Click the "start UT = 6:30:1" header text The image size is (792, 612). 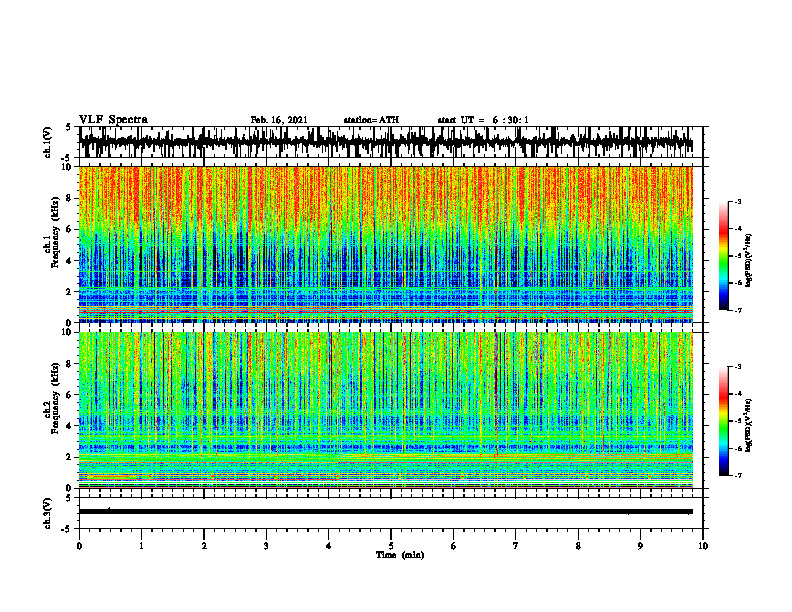click(x=483, y=120)
